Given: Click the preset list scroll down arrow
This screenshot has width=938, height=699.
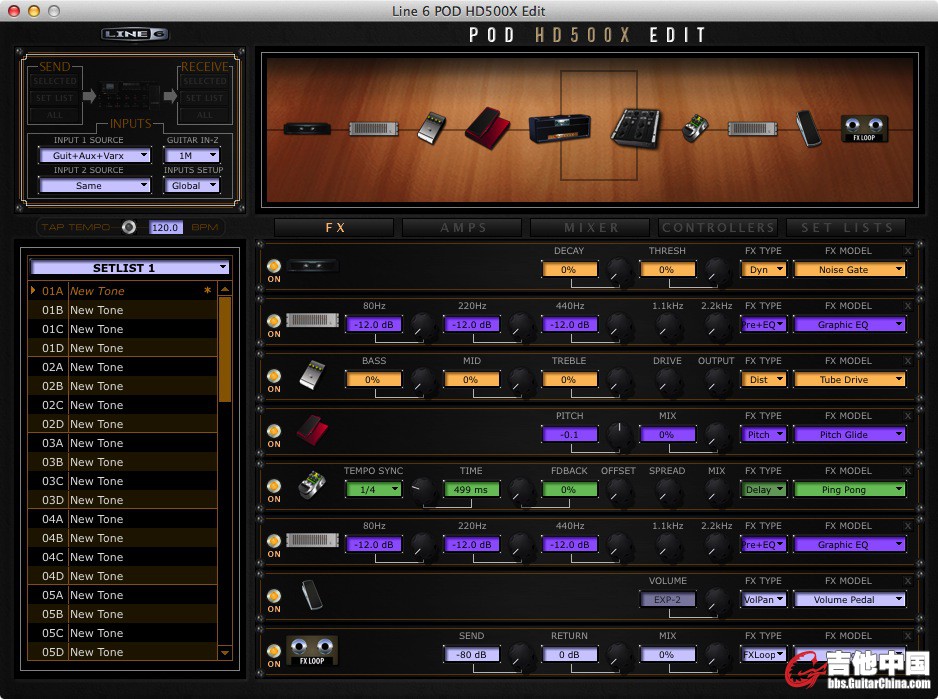Looking at the screenshot, I should pos(225,653).
